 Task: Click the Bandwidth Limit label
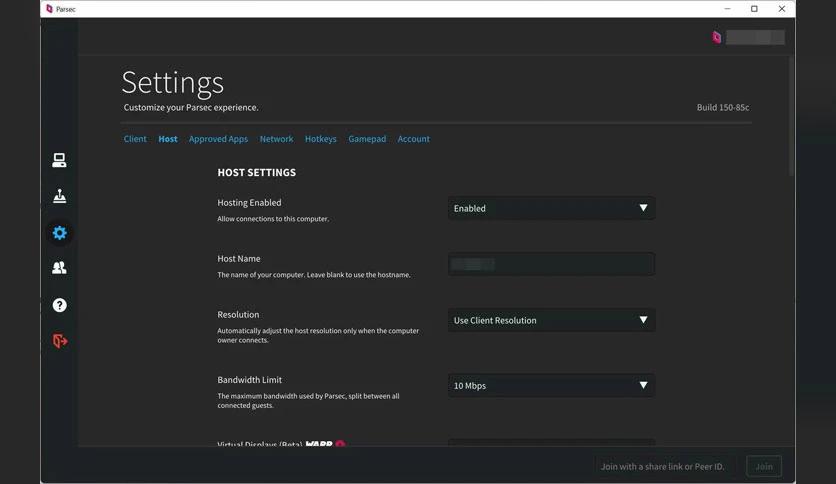[250, 380]
